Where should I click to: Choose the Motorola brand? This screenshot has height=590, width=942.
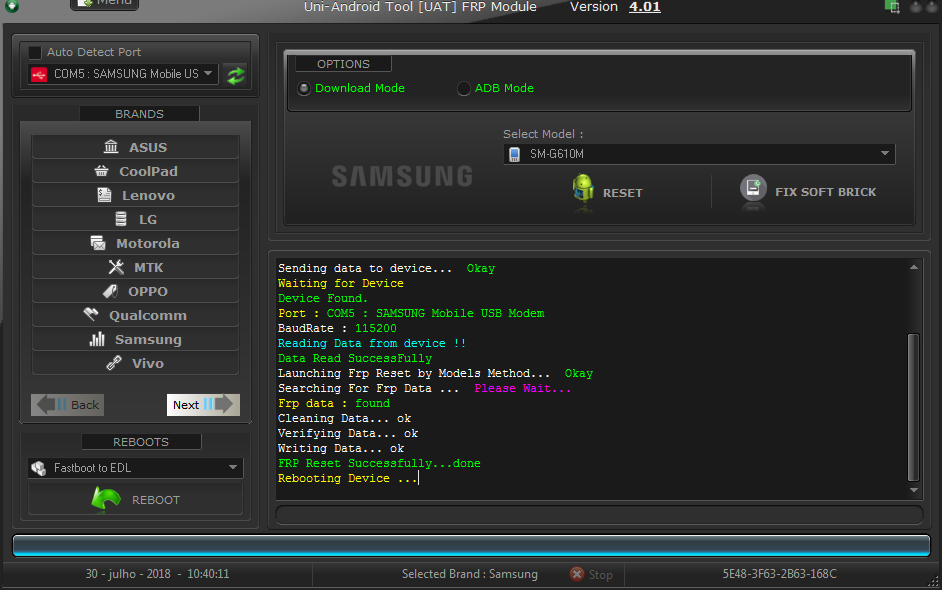pyautogui.click(x=135, y=243)
